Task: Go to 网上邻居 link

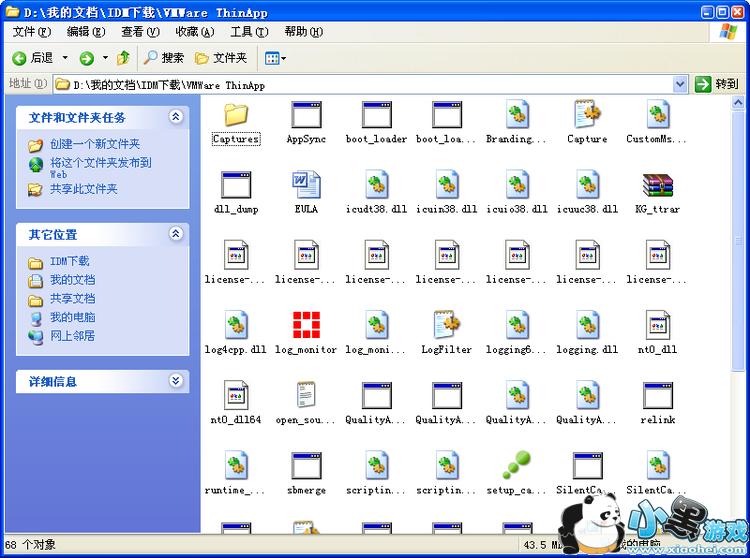Action: pos(72,336)
